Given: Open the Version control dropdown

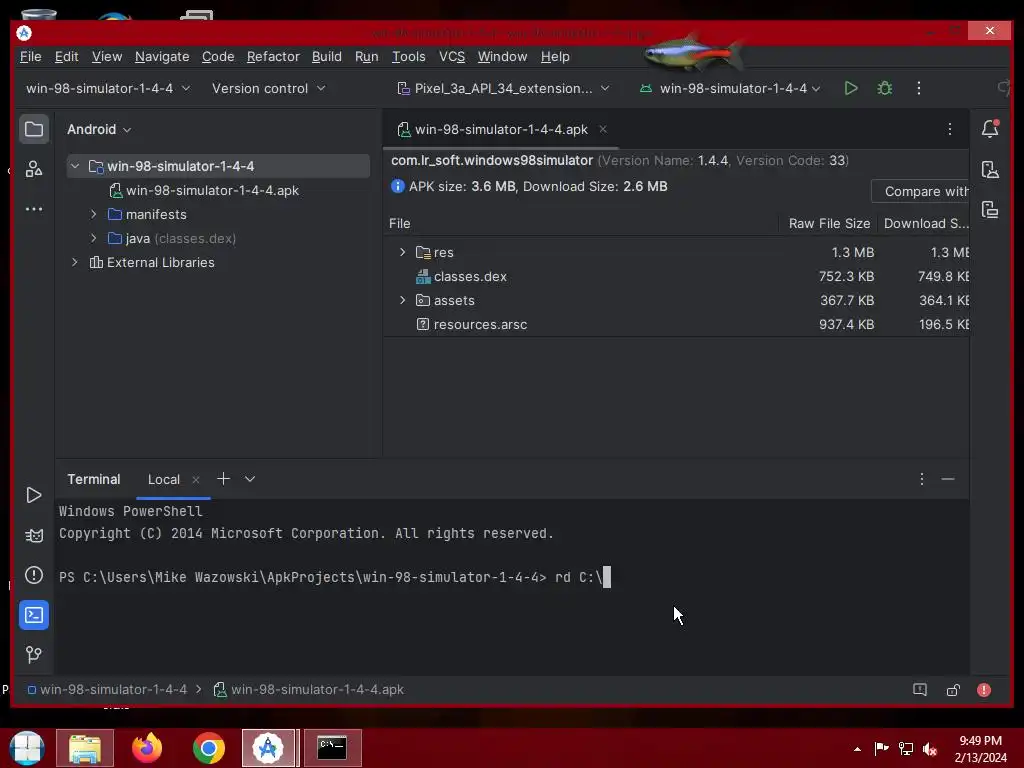Looking at the screenshot, I should coord(268,88).
